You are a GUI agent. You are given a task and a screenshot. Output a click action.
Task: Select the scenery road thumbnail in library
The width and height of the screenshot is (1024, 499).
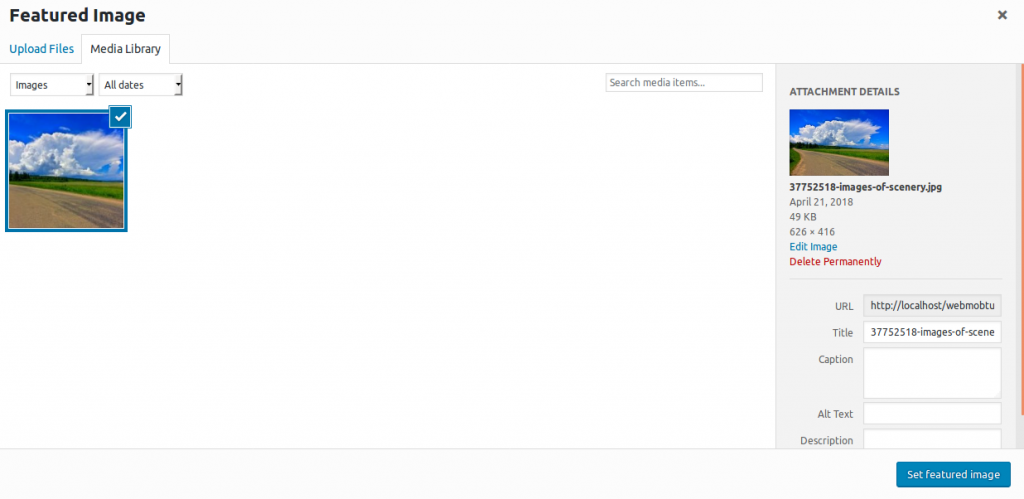pyautogui.click(x=66, y=170)
